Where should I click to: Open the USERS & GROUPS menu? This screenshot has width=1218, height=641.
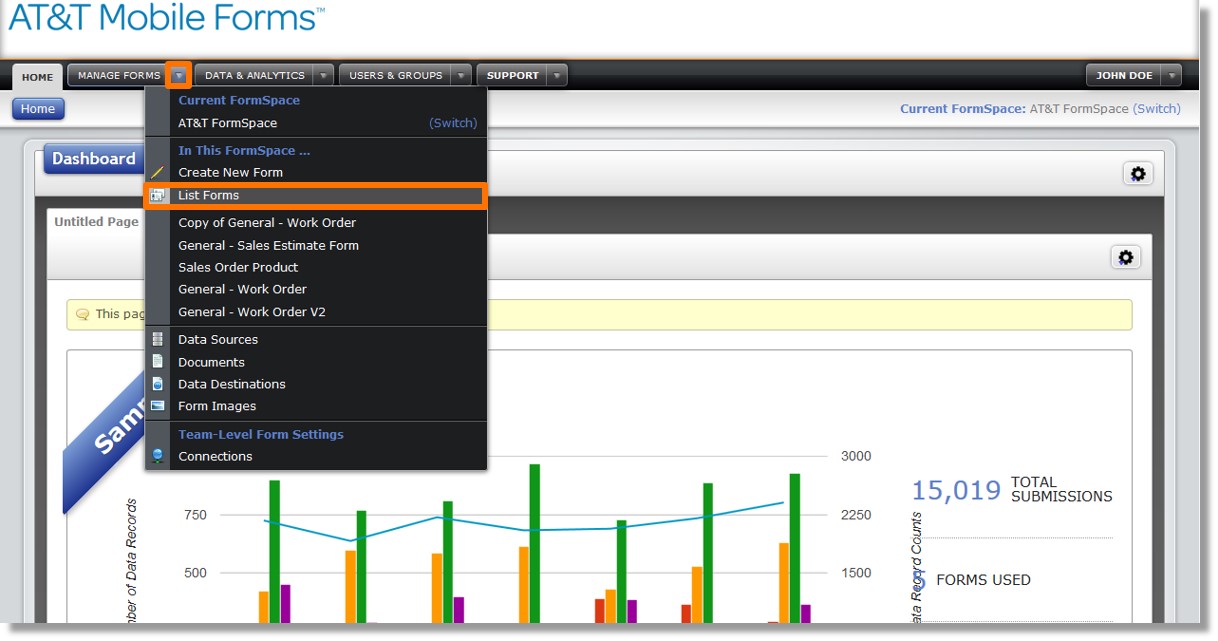click(x=395, y=75)
